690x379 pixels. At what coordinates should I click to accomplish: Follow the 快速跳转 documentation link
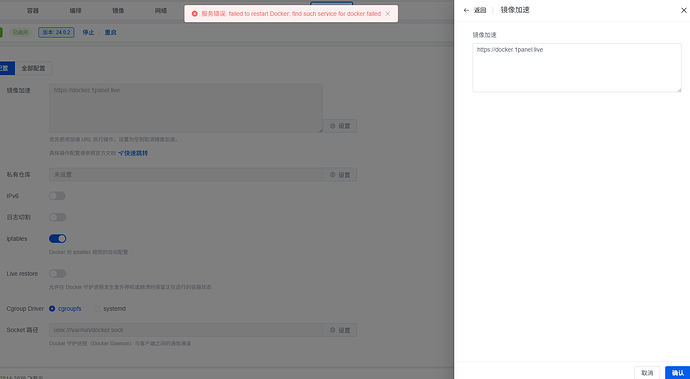[x=133, y=153]
